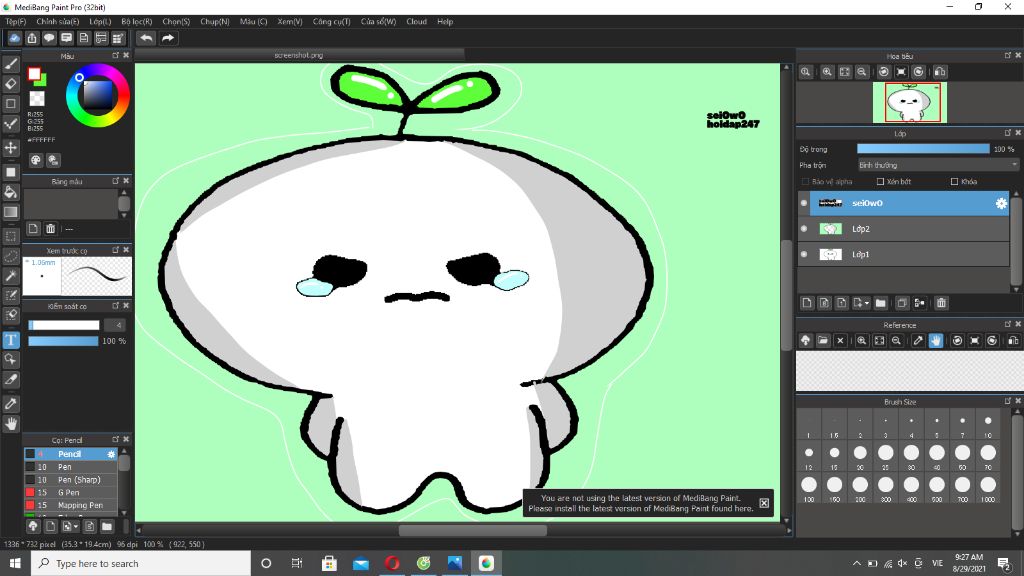Add a new brush file icon
Viewport: 1024px width, 576px height.
50,526
